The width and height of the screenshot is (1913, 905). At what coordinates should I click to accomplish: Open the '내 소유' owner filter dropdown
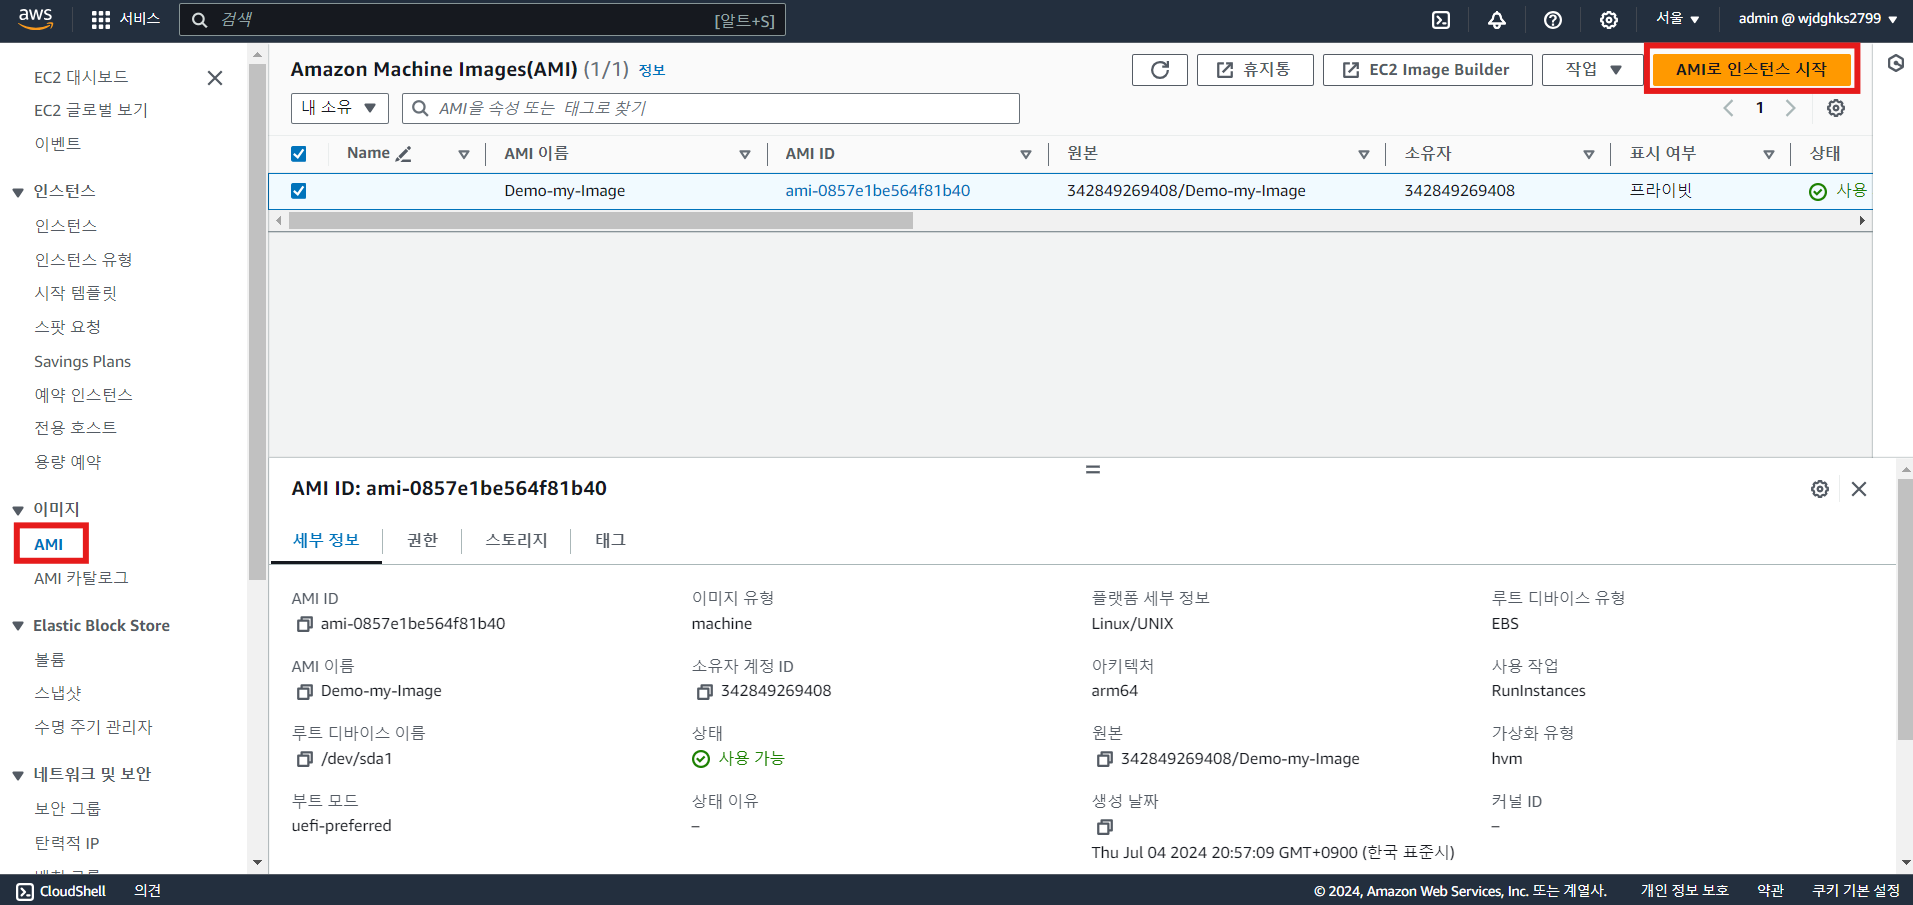click(339, 108)
